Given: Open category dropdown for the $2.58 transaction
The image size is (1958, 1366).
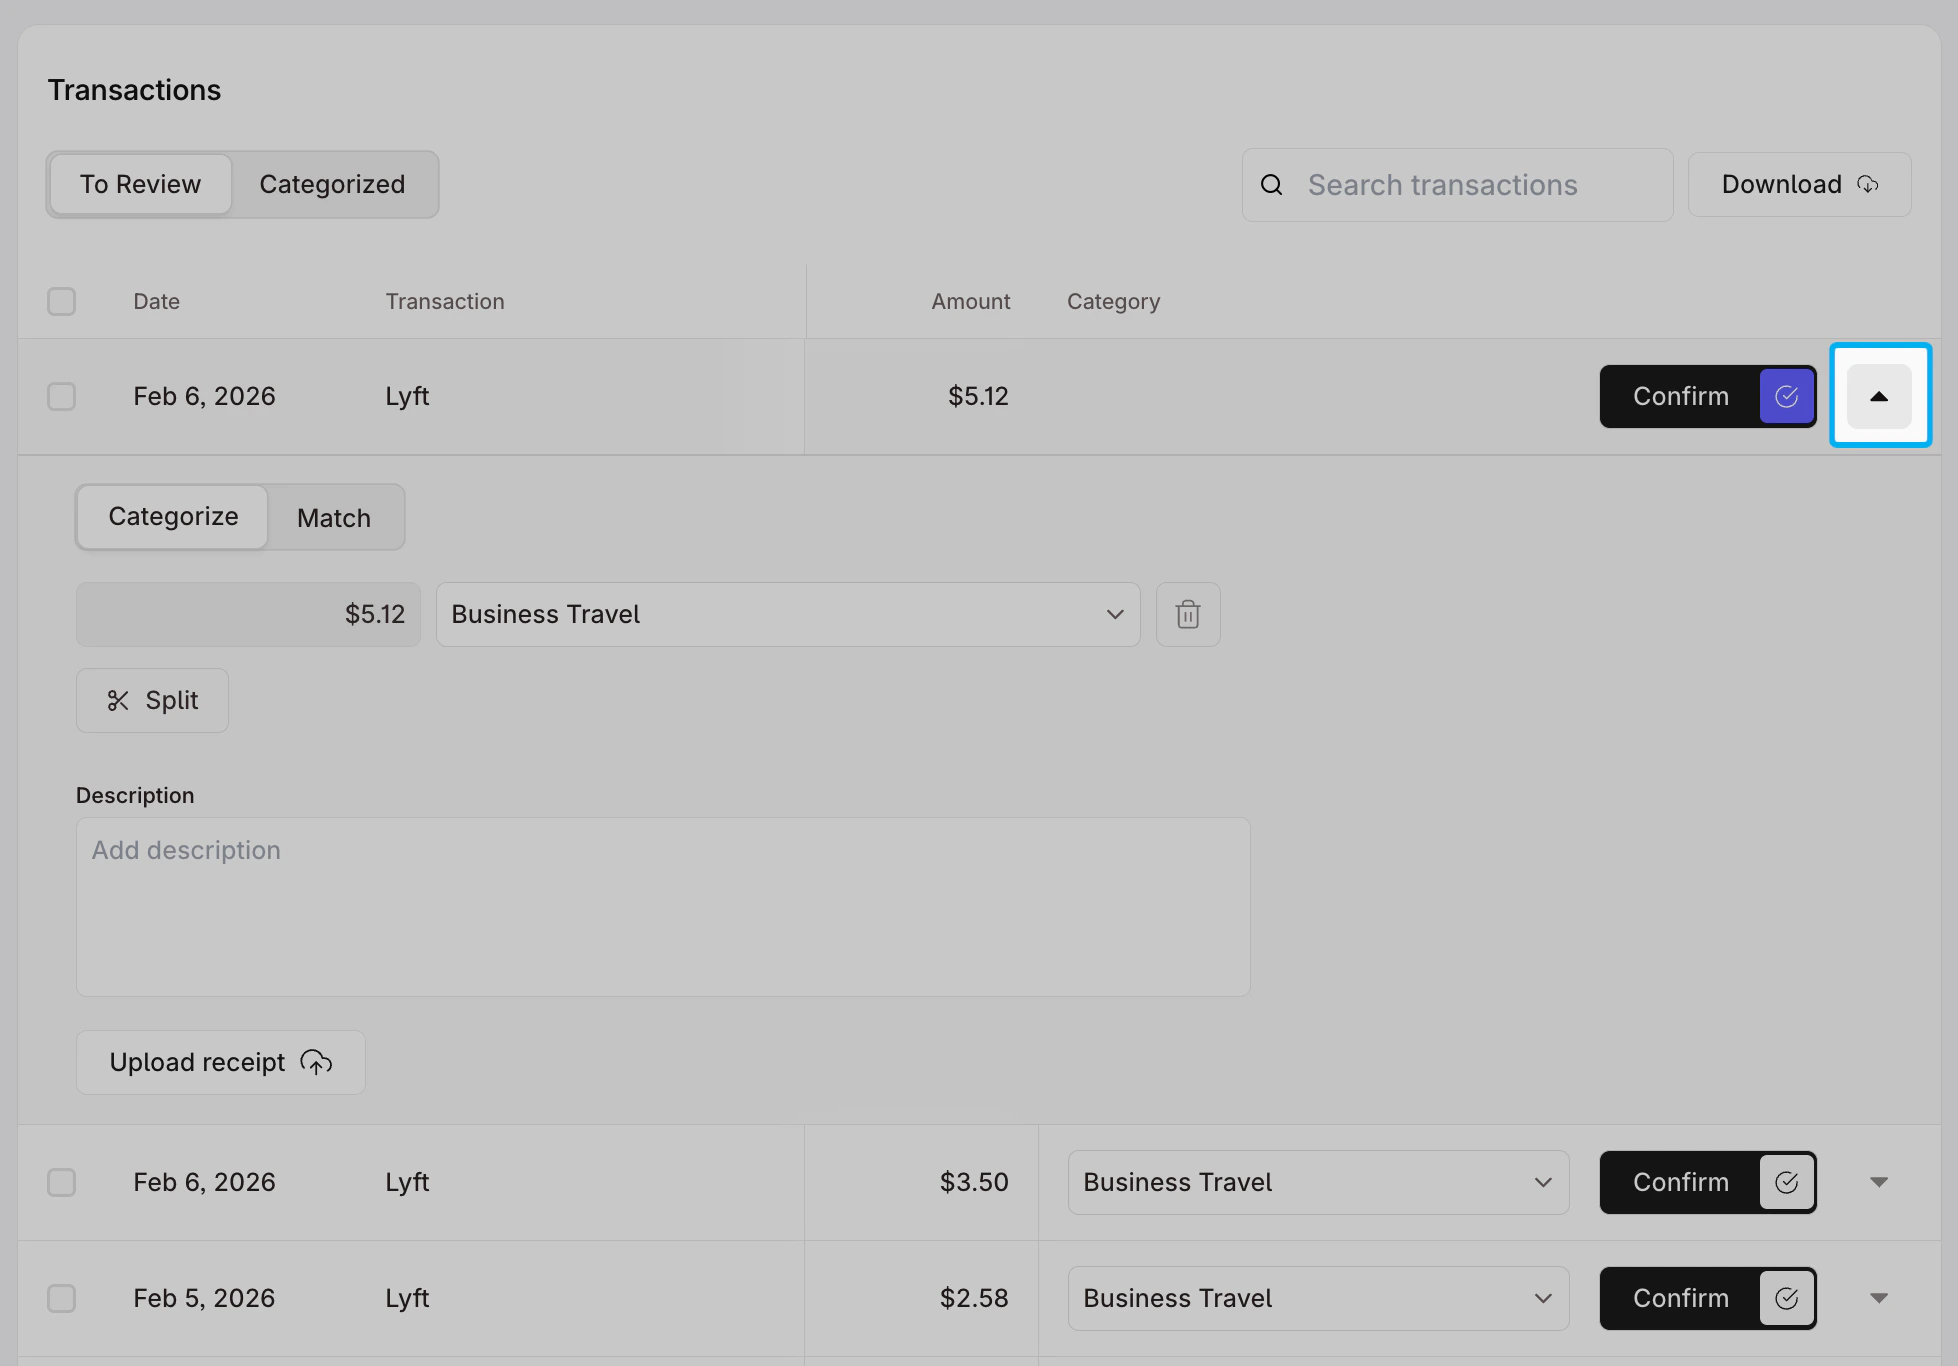Looking at the screenshot, I should 1318,1299.
